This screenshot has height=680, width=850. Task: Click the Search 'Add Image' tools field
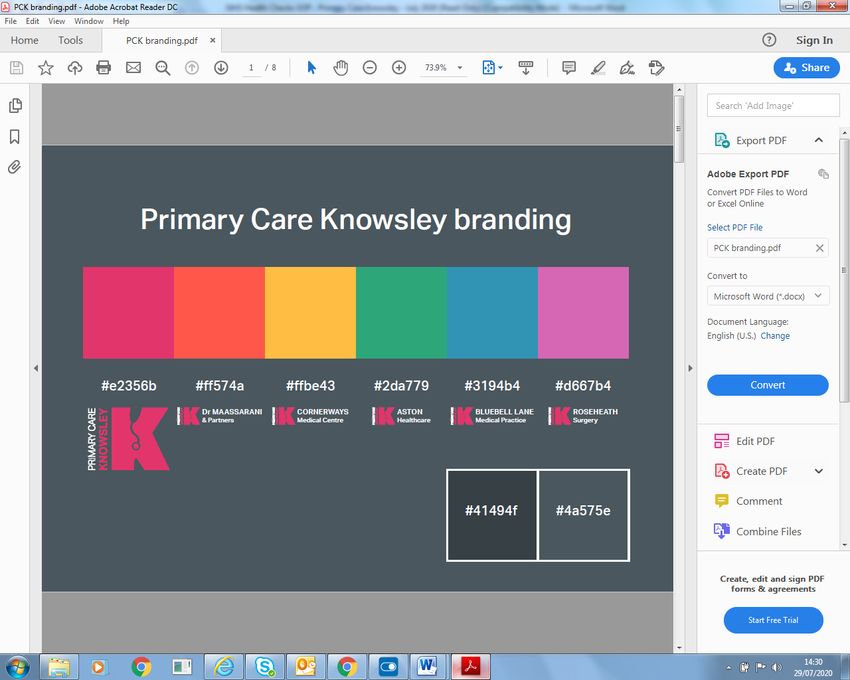[773, 105]
